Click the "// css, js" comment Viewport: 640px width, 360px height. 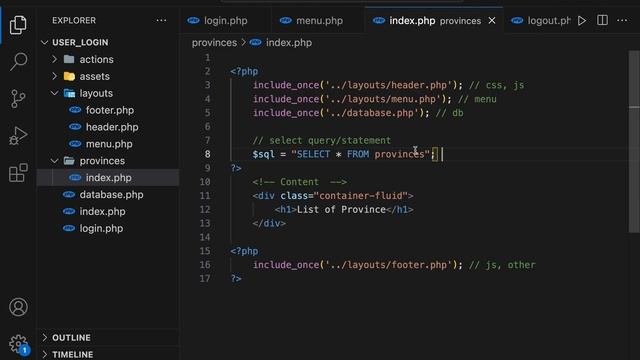(x=496, y=85)
